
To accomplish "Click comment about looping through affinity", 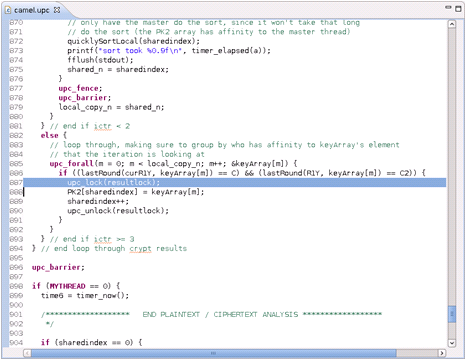I will (x=224, y=145).
